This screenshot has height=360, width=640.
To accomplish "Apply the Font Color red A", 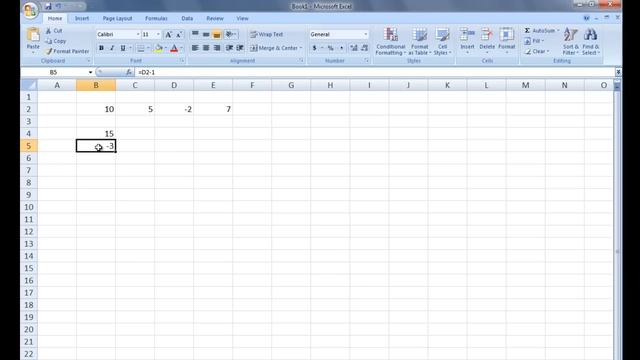I will (x=174, y=48).
